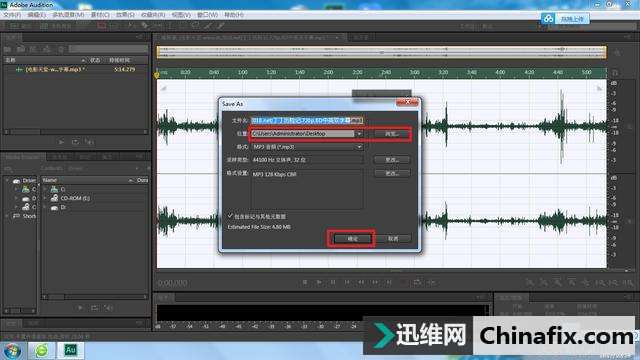The width and height of the screenshot is (640, 360).
Task: Click the Windows Start button
Action: 12,350
